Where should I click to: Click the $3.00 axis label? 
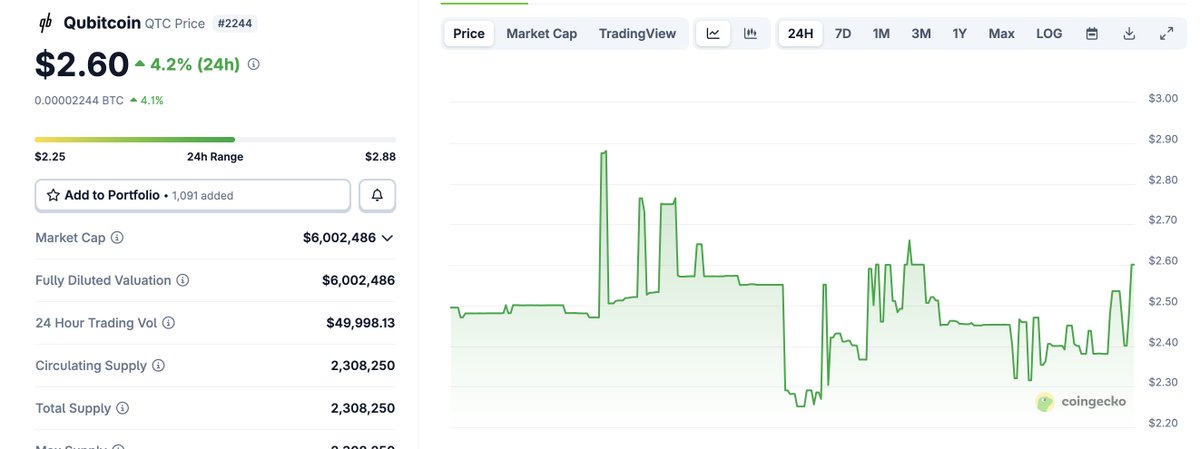pos(1163,98)
